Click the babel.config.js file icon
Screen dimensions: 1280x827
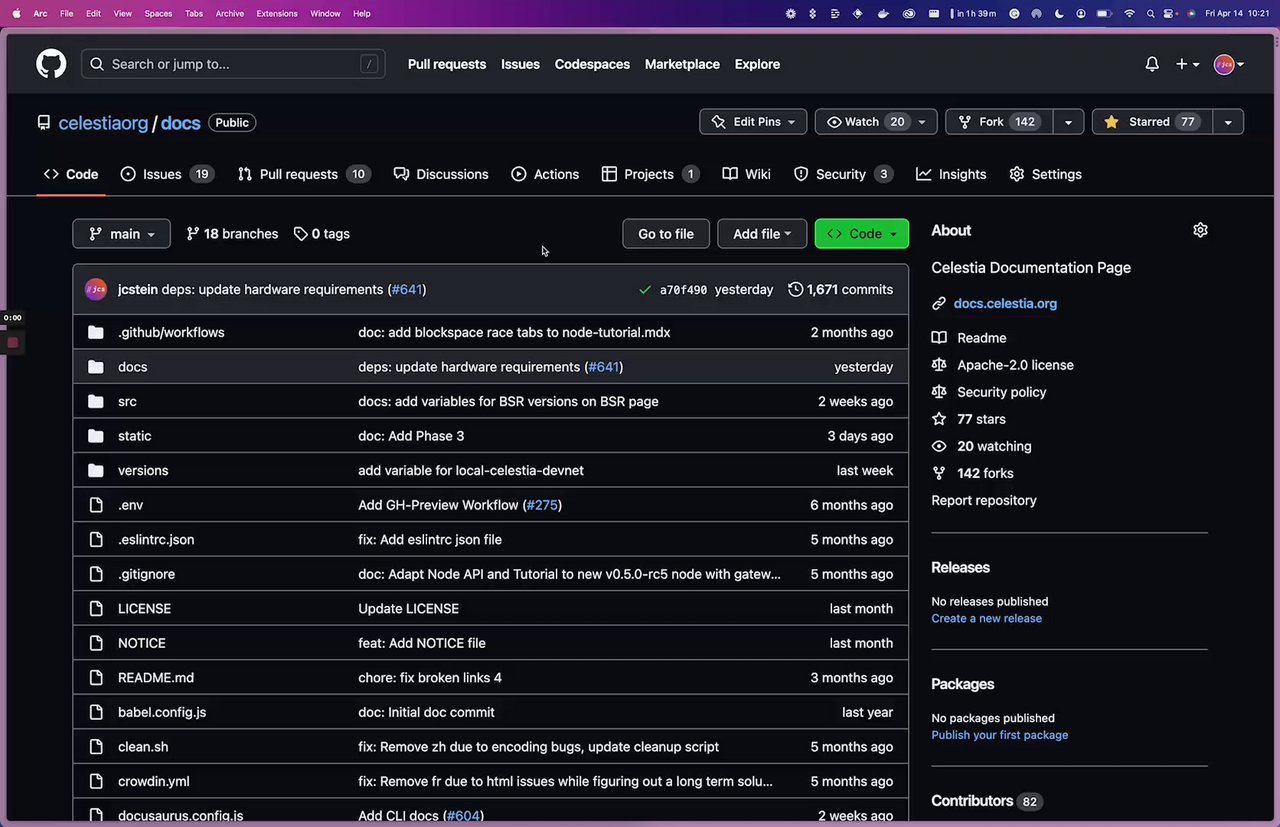coord(96,712)
